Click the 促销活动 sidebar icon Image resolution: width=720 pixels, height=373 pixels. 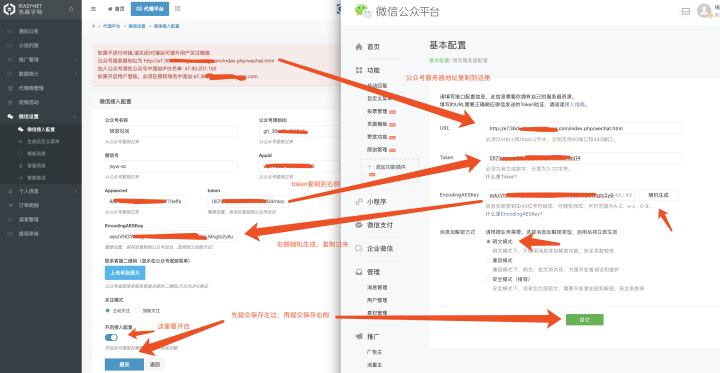click(x=10, y=102)
